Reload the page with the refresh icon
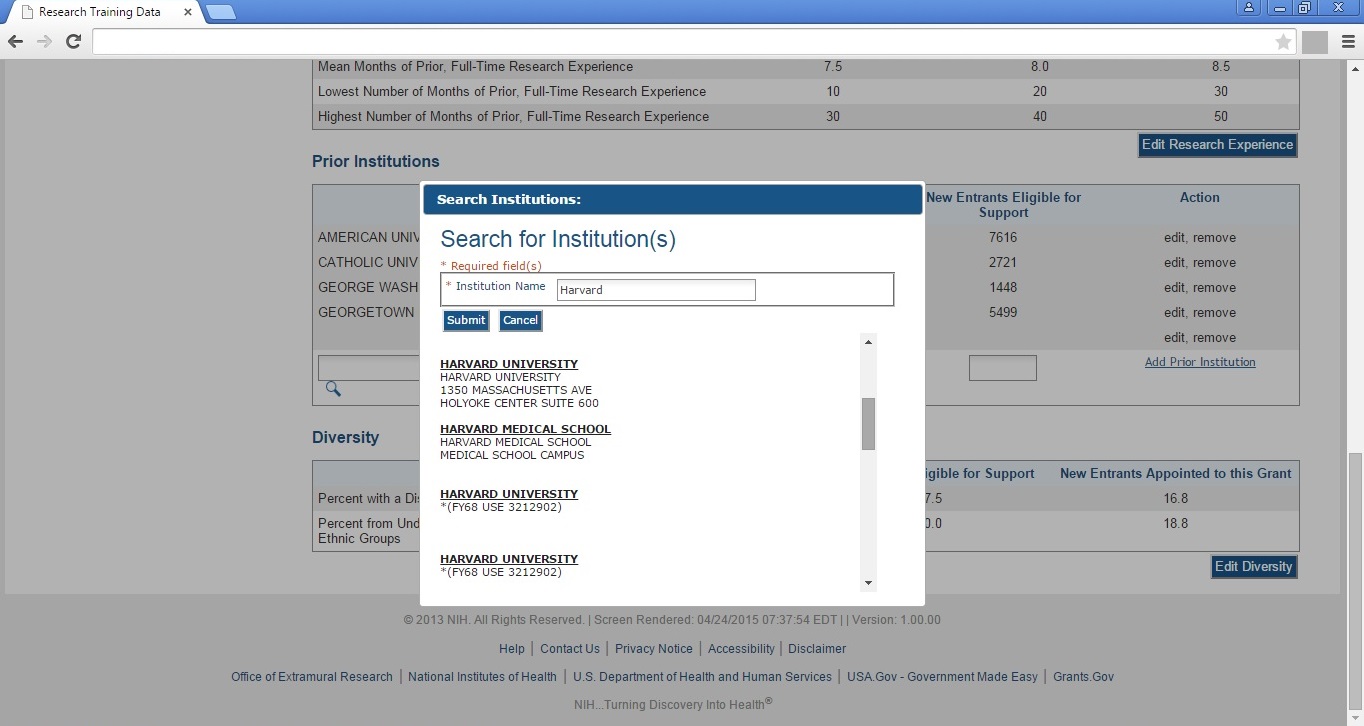The image size is (1364, 726). click(x=73, y=41)
